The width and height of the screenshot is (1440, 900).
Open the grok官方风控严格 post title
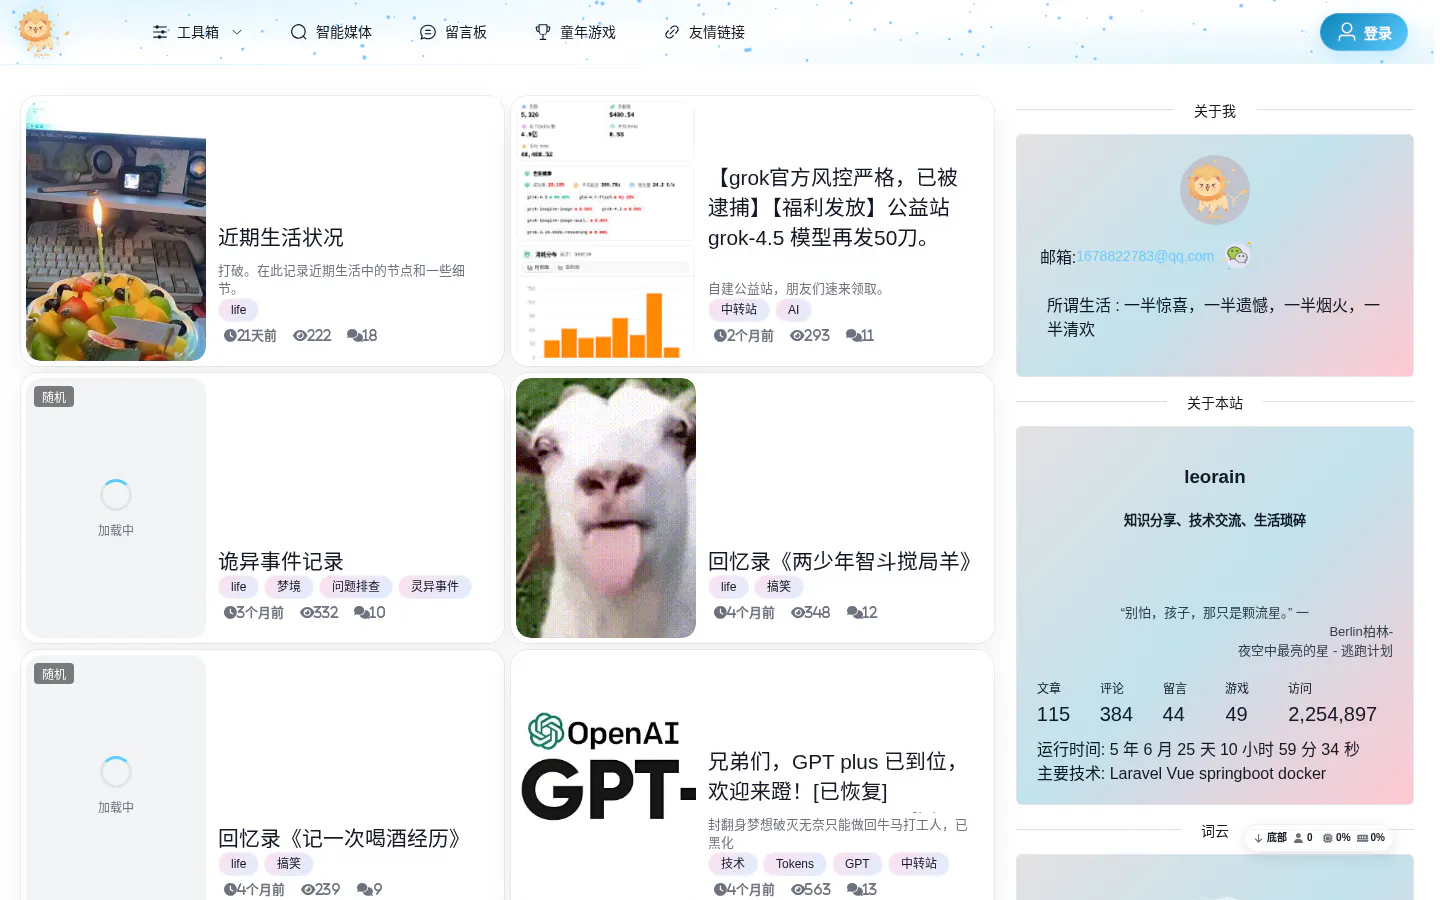[834, 207]
